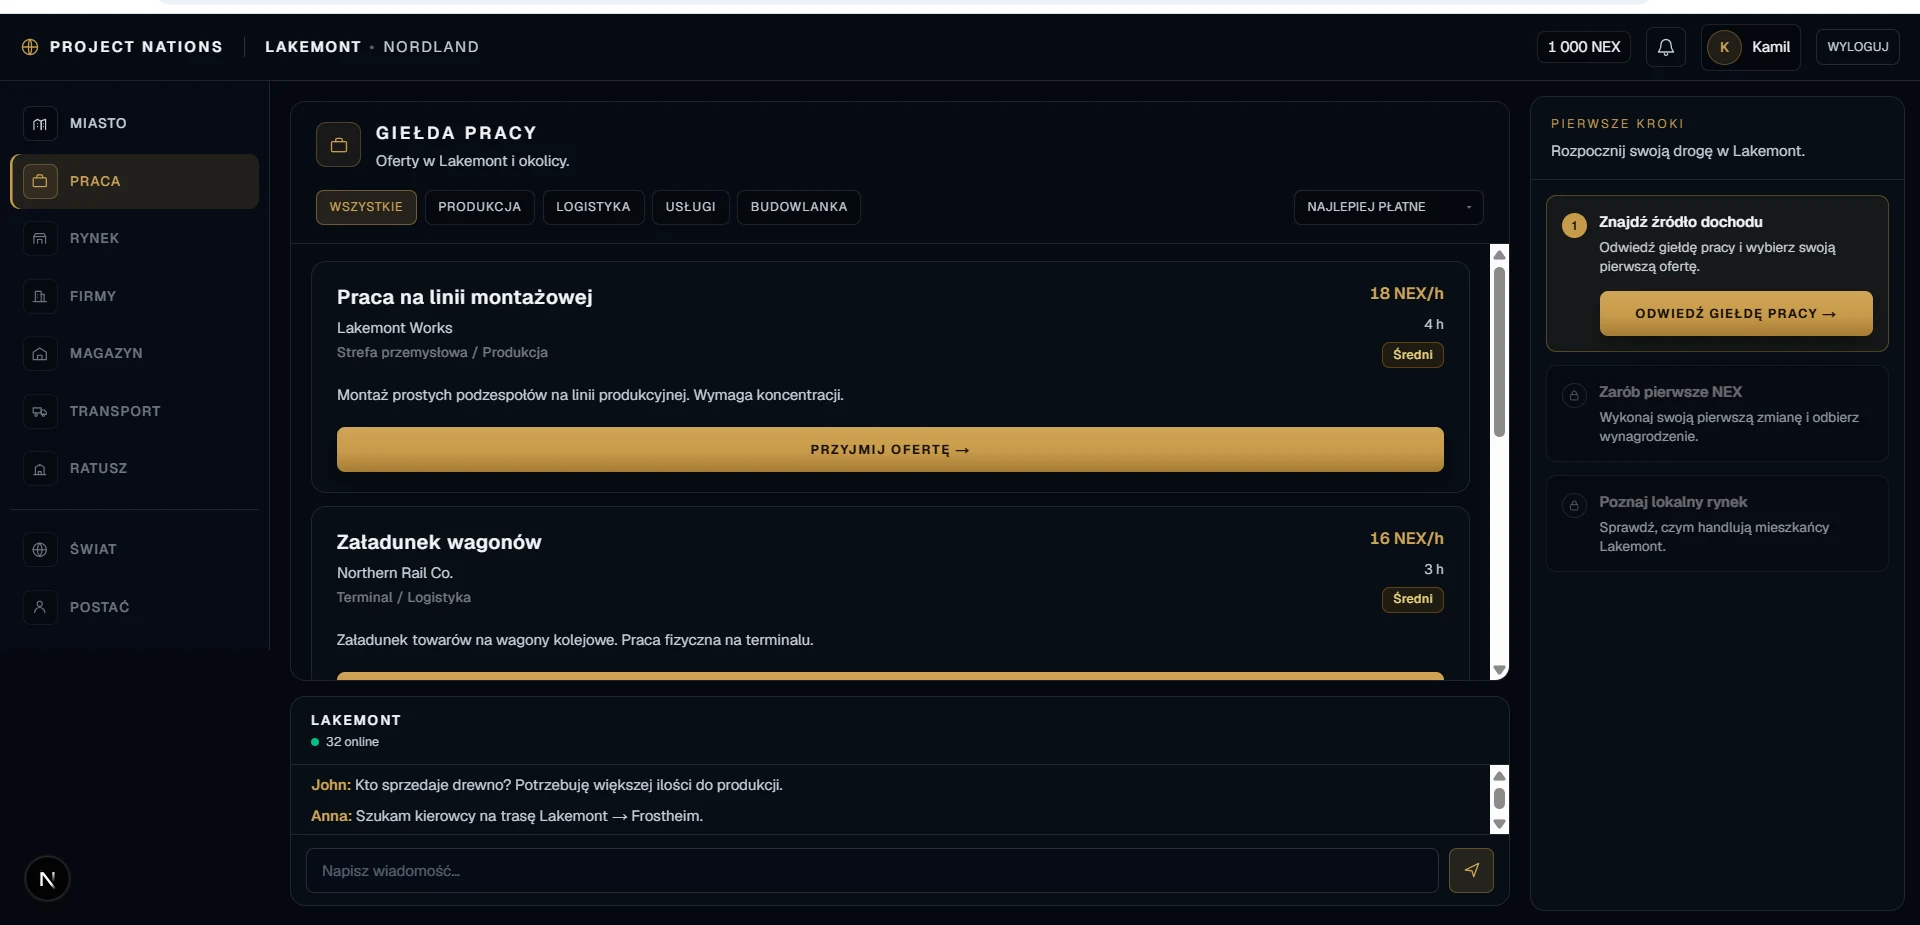The width and height of the screenshot is (1920, 925).
Task: Click the Postać person icon
Action: click(x=40, y=607)
